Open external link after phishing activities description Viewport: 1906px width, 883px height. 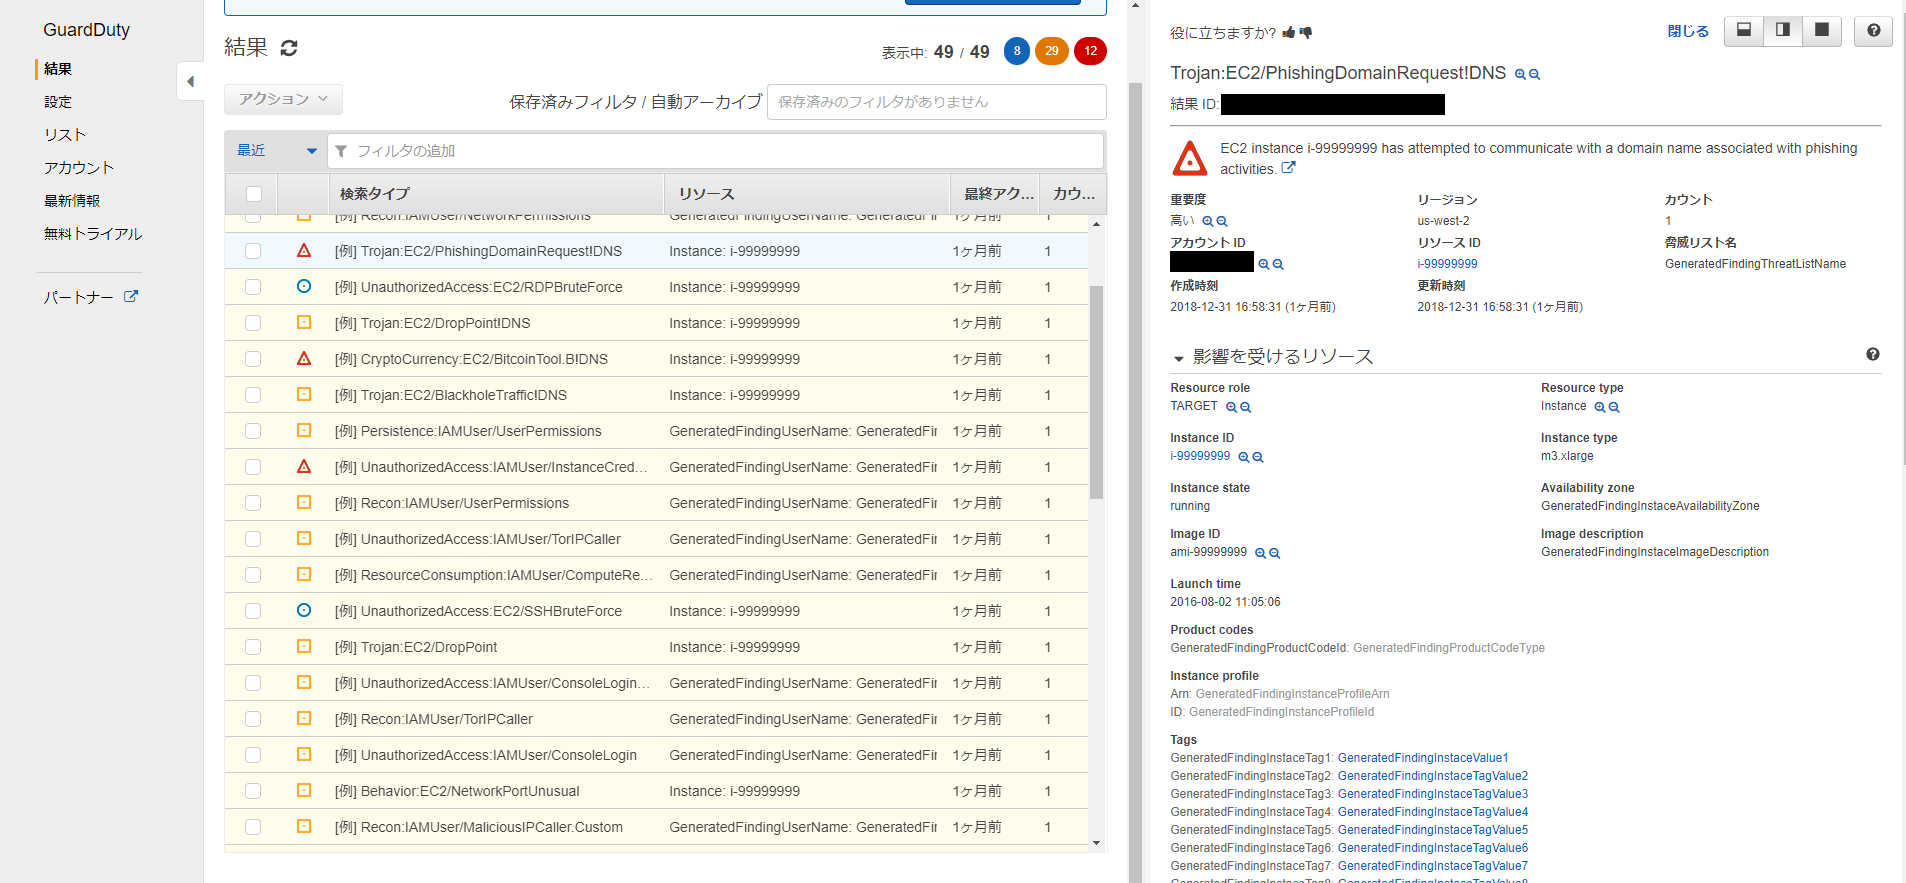(x=1288, y=168)
